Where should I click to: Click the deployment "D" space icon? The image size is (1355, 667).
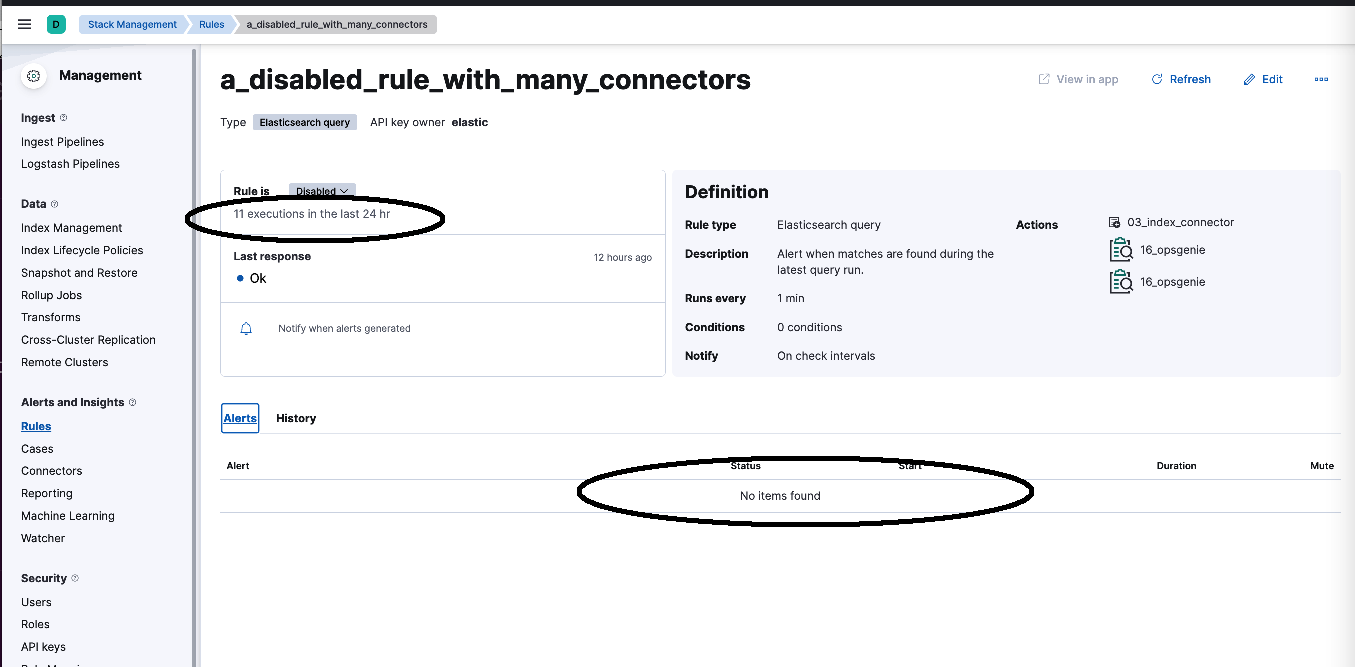56,22
